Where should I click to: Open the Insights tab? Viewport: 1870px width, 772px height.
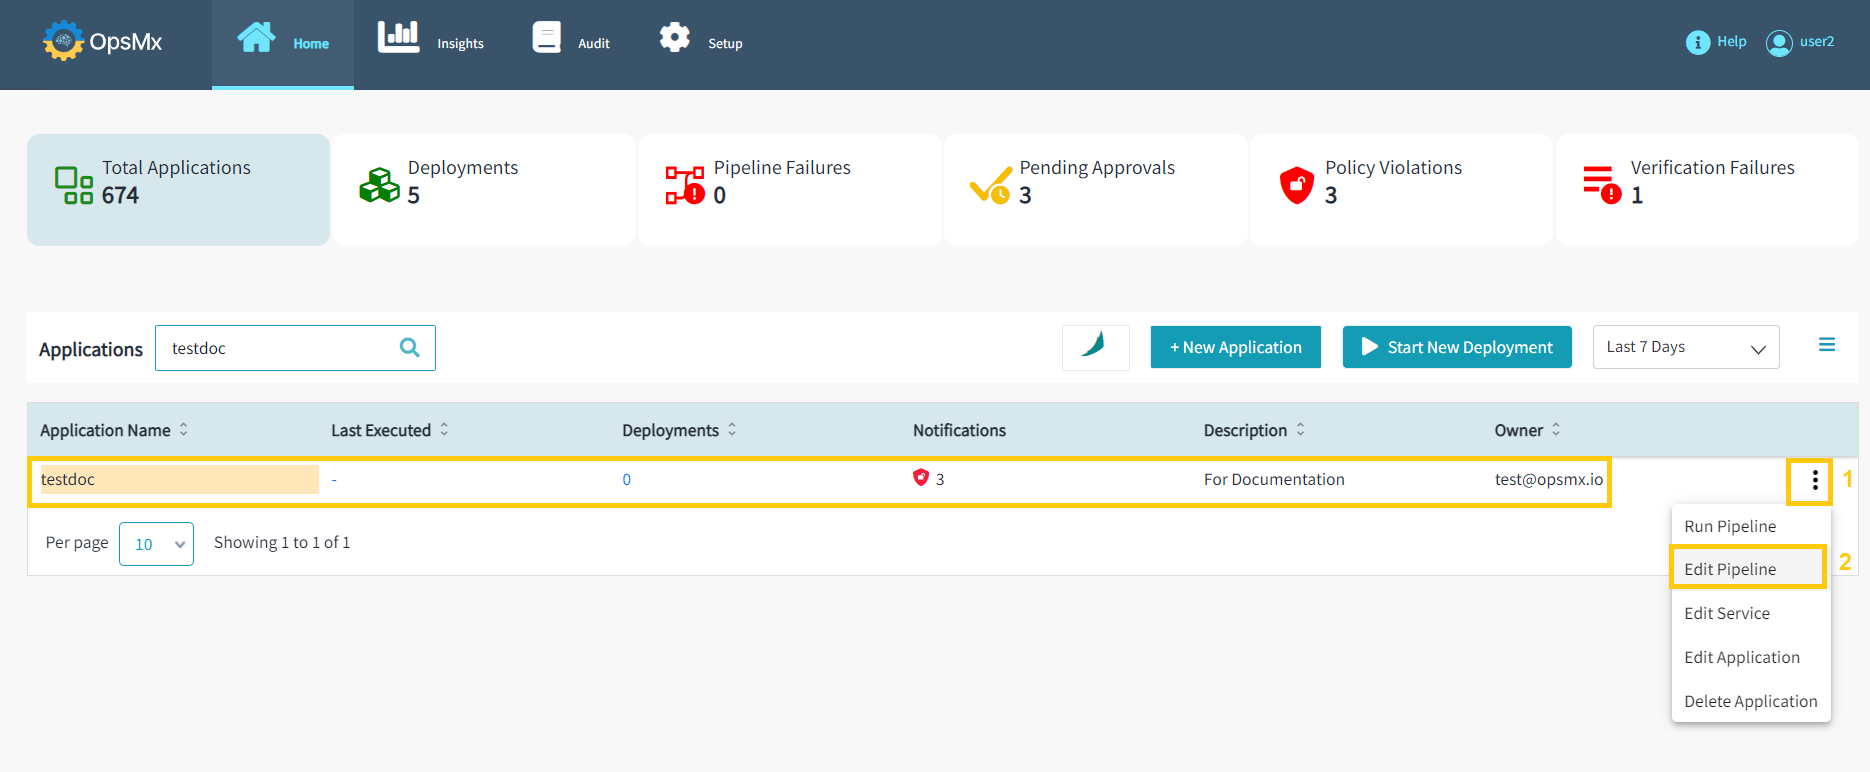click(431, 42)
